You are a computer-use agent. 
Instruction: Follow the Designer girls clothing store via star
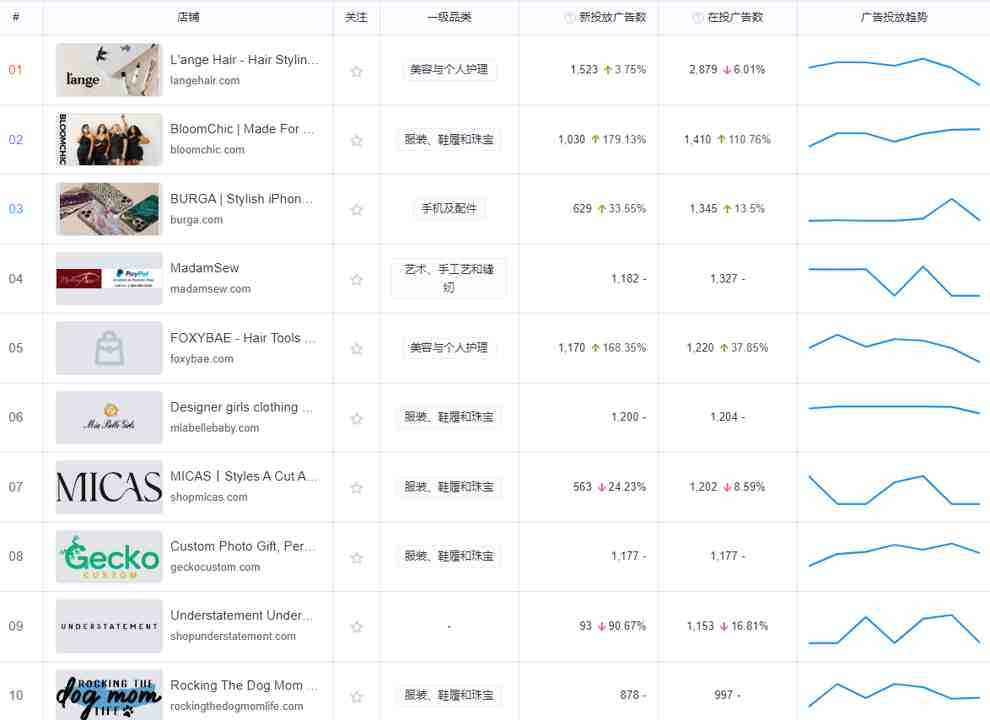point(356,418)
